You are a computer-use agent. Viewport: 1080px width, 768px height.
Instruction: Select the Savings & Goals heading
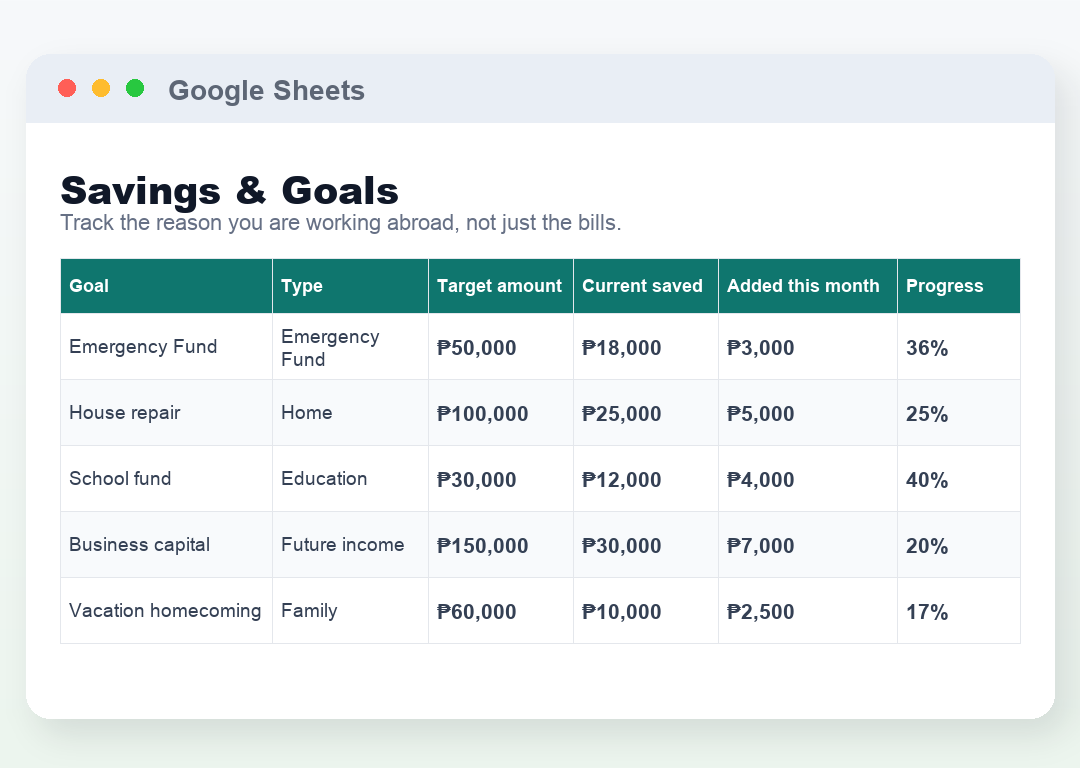pyautogui.click(x=229, y=190)
